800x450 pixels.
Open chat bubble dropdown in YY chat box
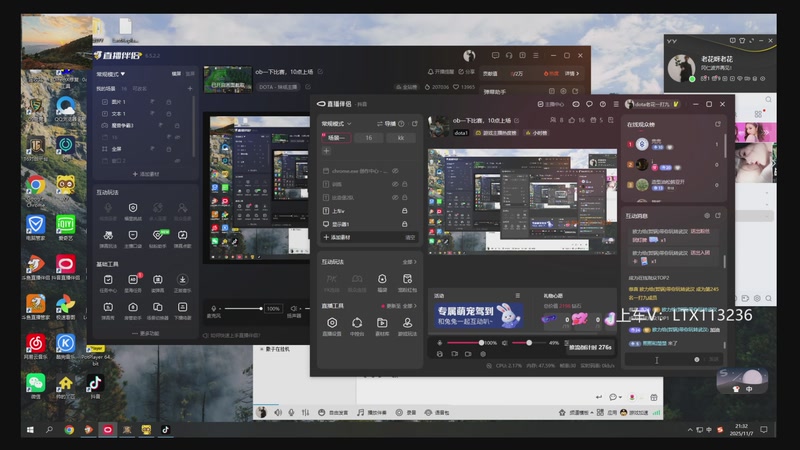point(615,397)
